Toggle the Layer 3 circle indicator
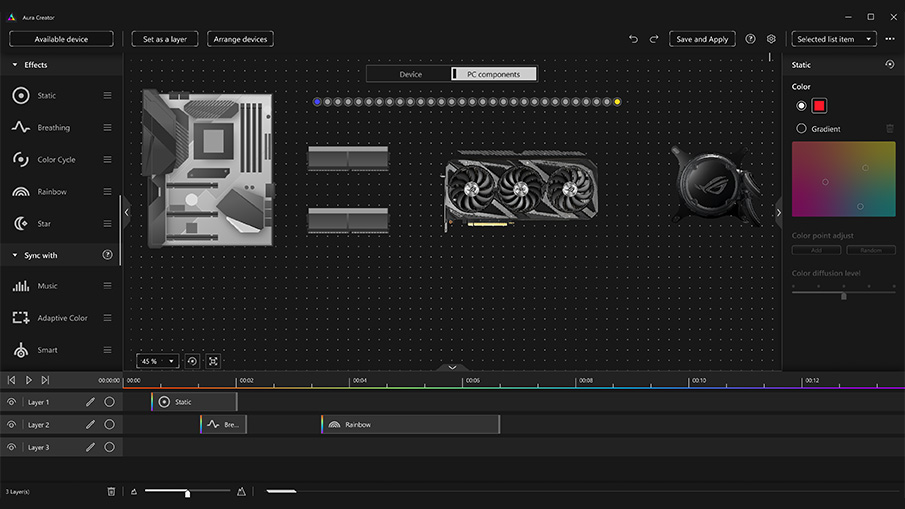The width and height of the screenshot is (905, 509). pos(109,447)
